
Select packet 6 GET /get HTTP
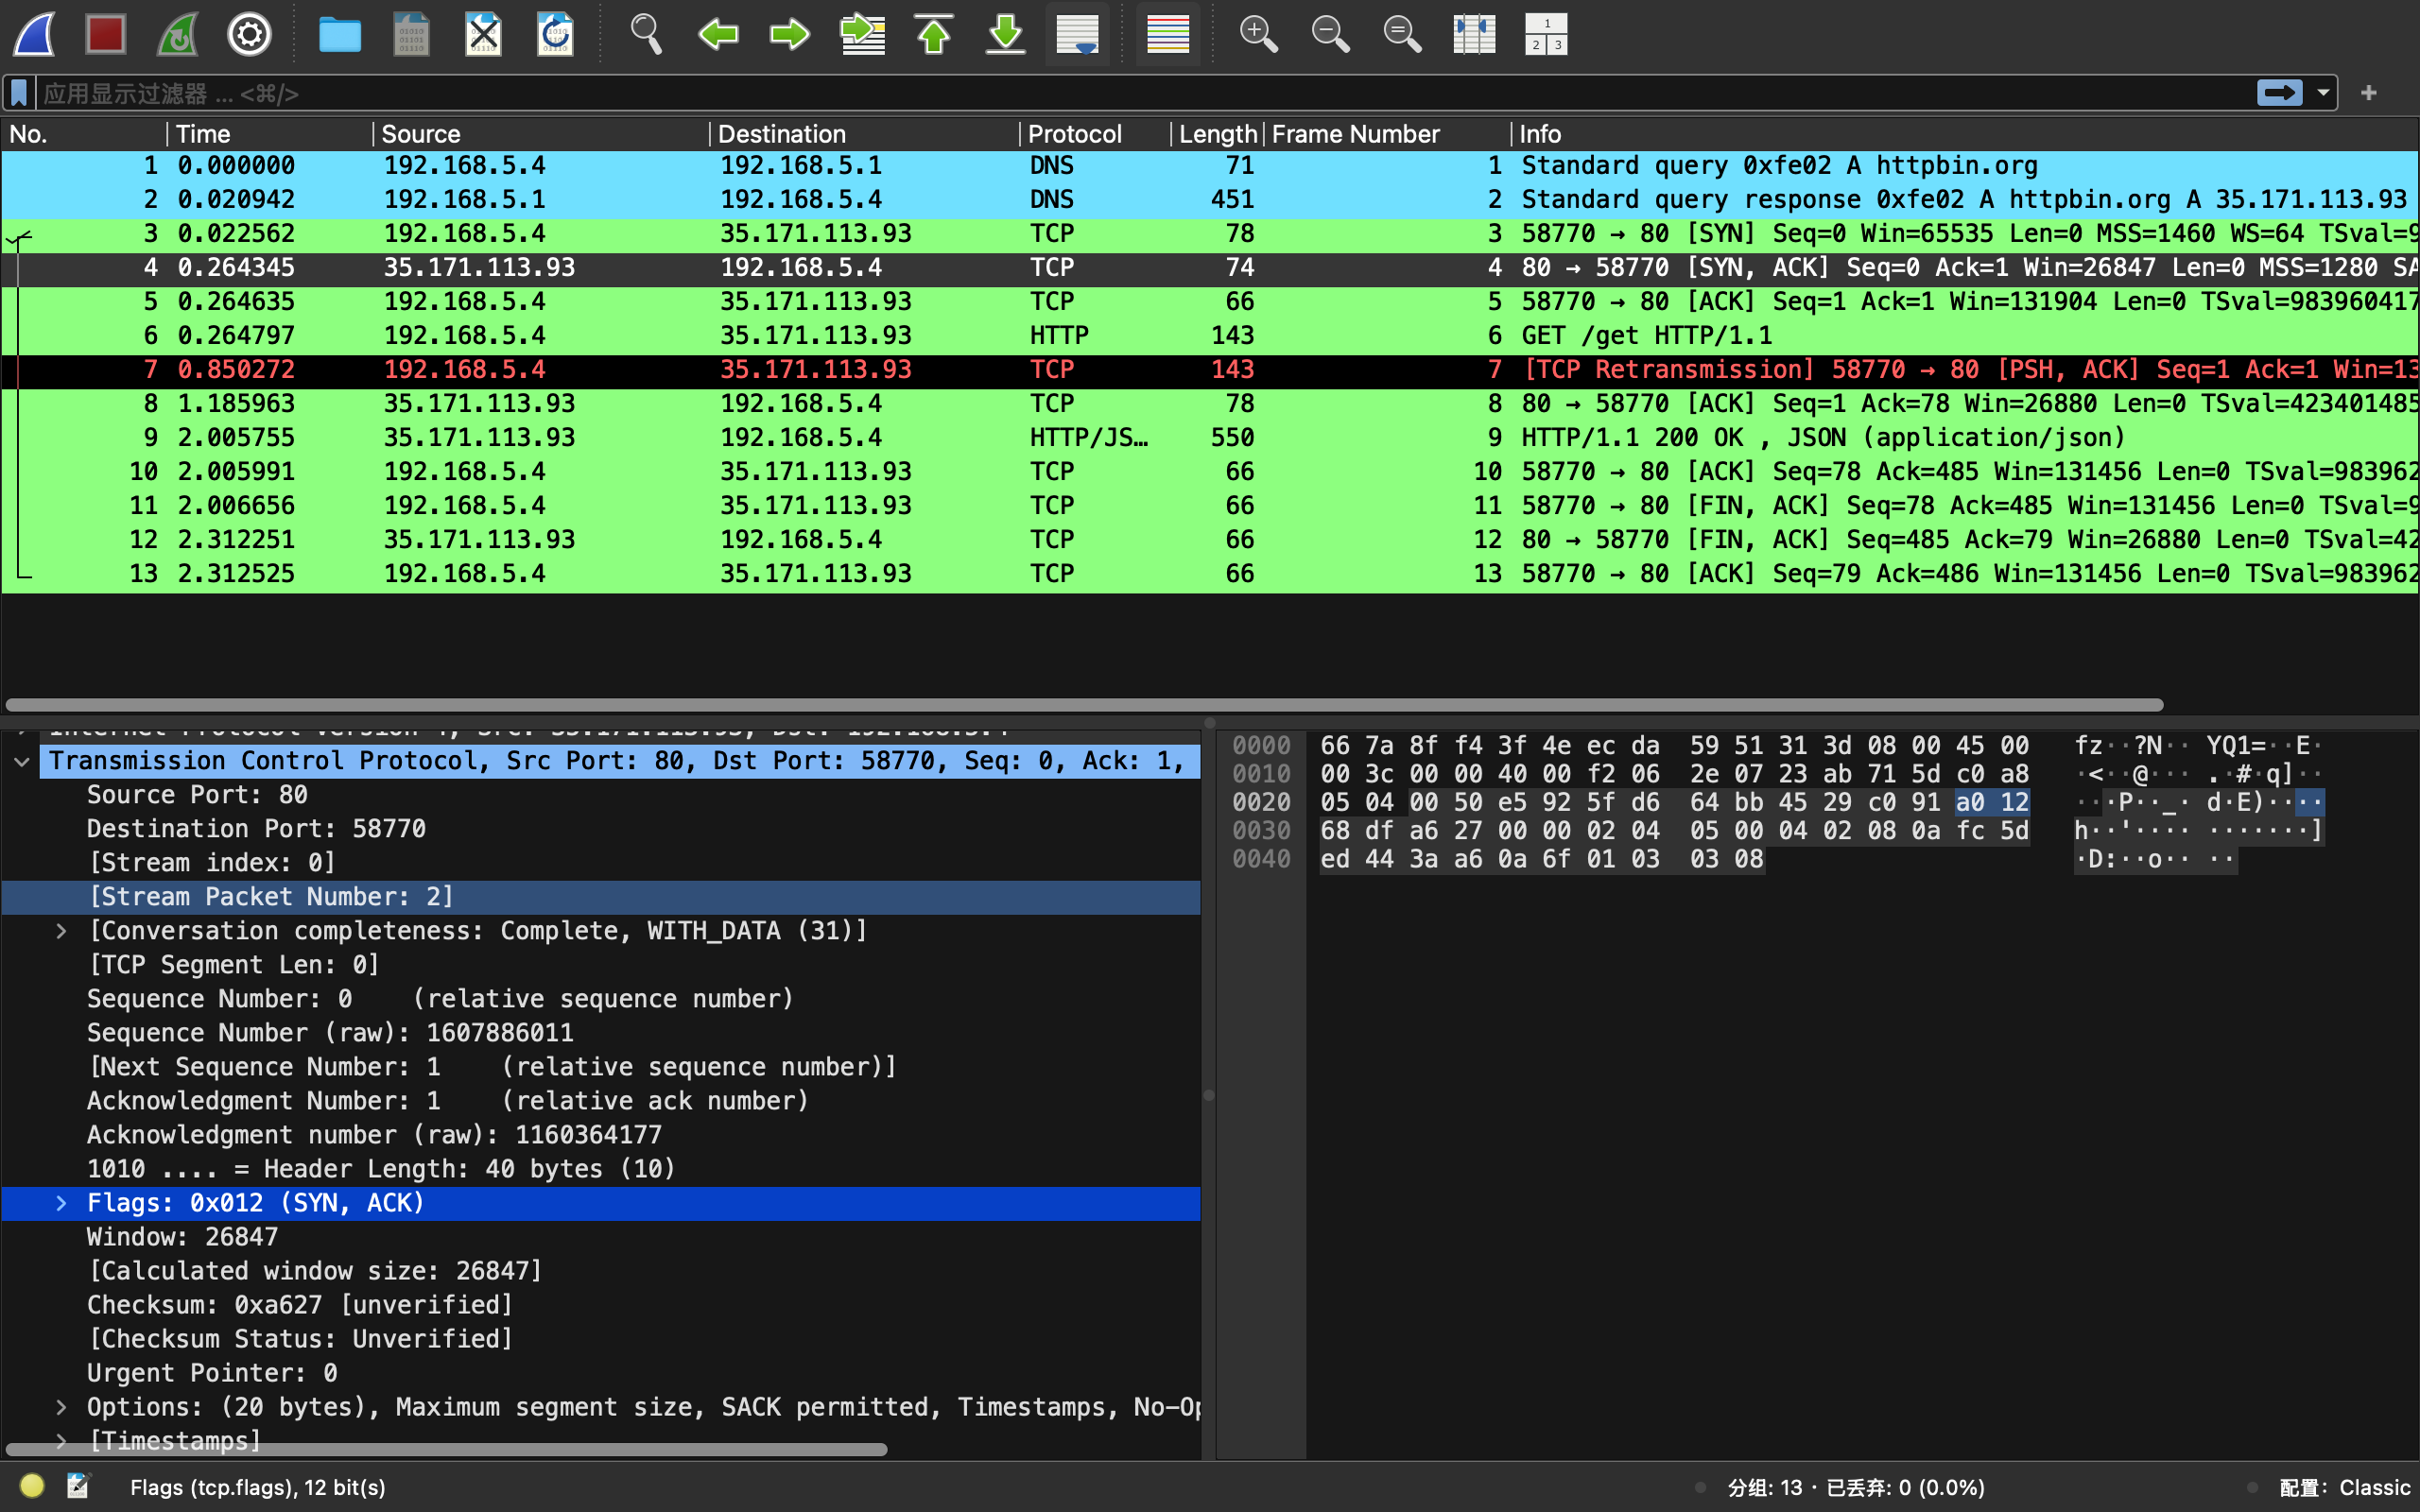click(1210, 336)
